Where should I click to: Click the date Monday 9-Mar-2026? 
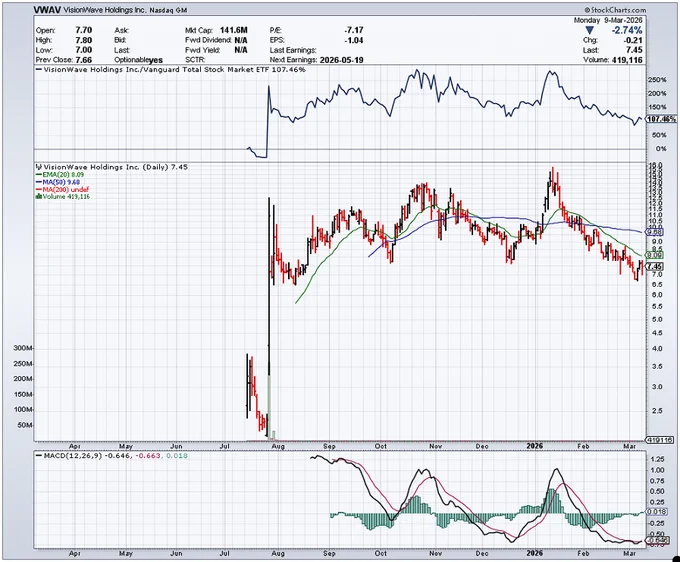click(608, 20)
